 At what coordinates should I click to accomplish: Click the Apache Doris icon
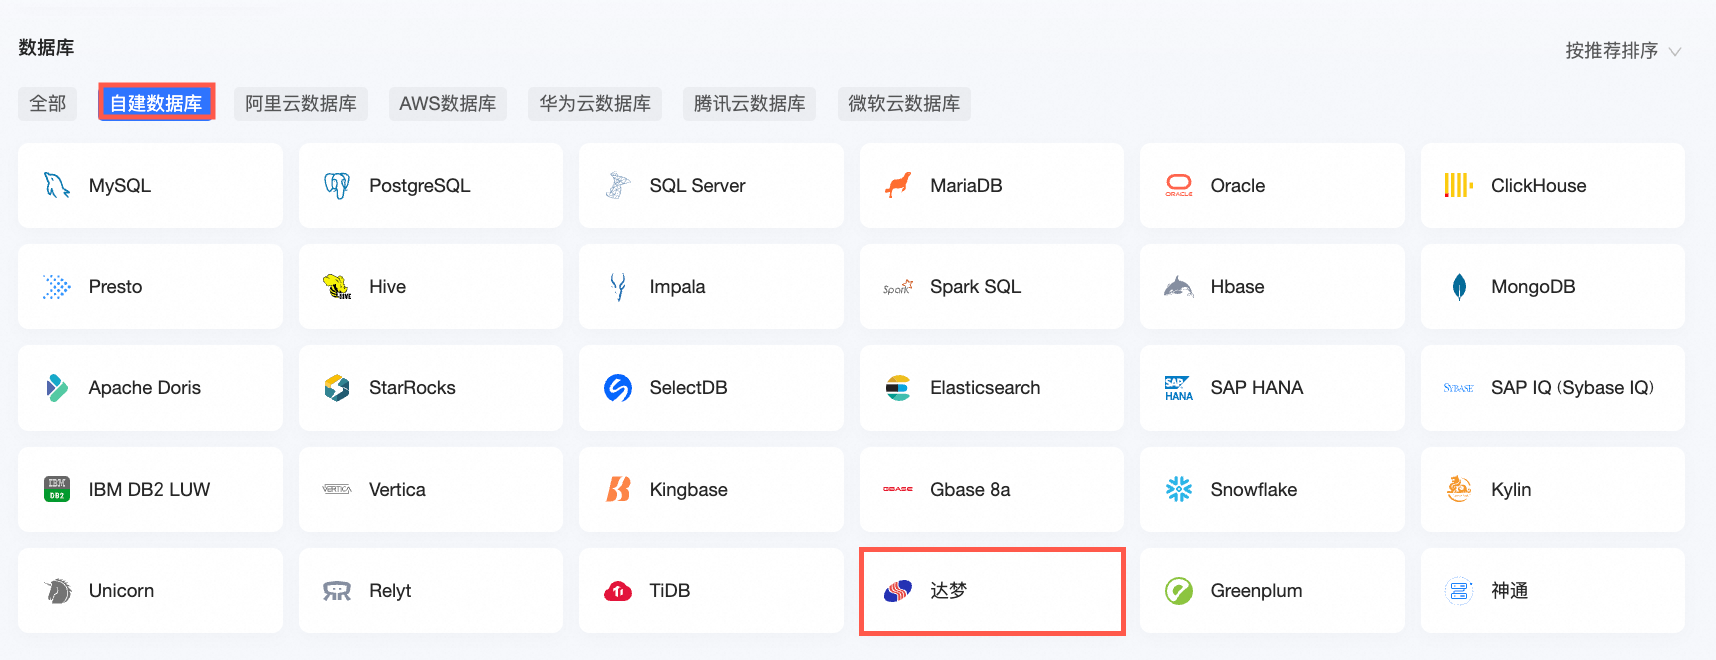pos(57,388)
